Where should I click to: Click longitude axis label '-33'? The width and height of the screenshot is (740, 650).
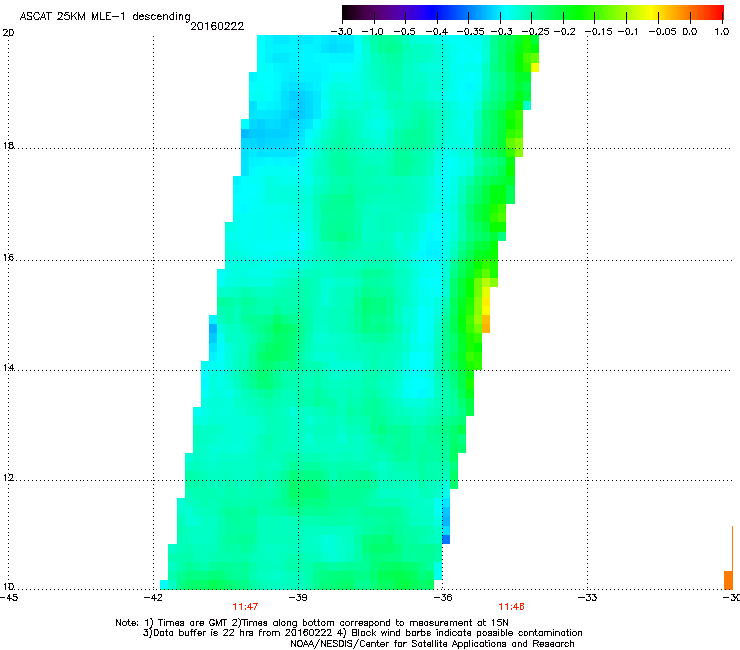[x=587, y=598]
